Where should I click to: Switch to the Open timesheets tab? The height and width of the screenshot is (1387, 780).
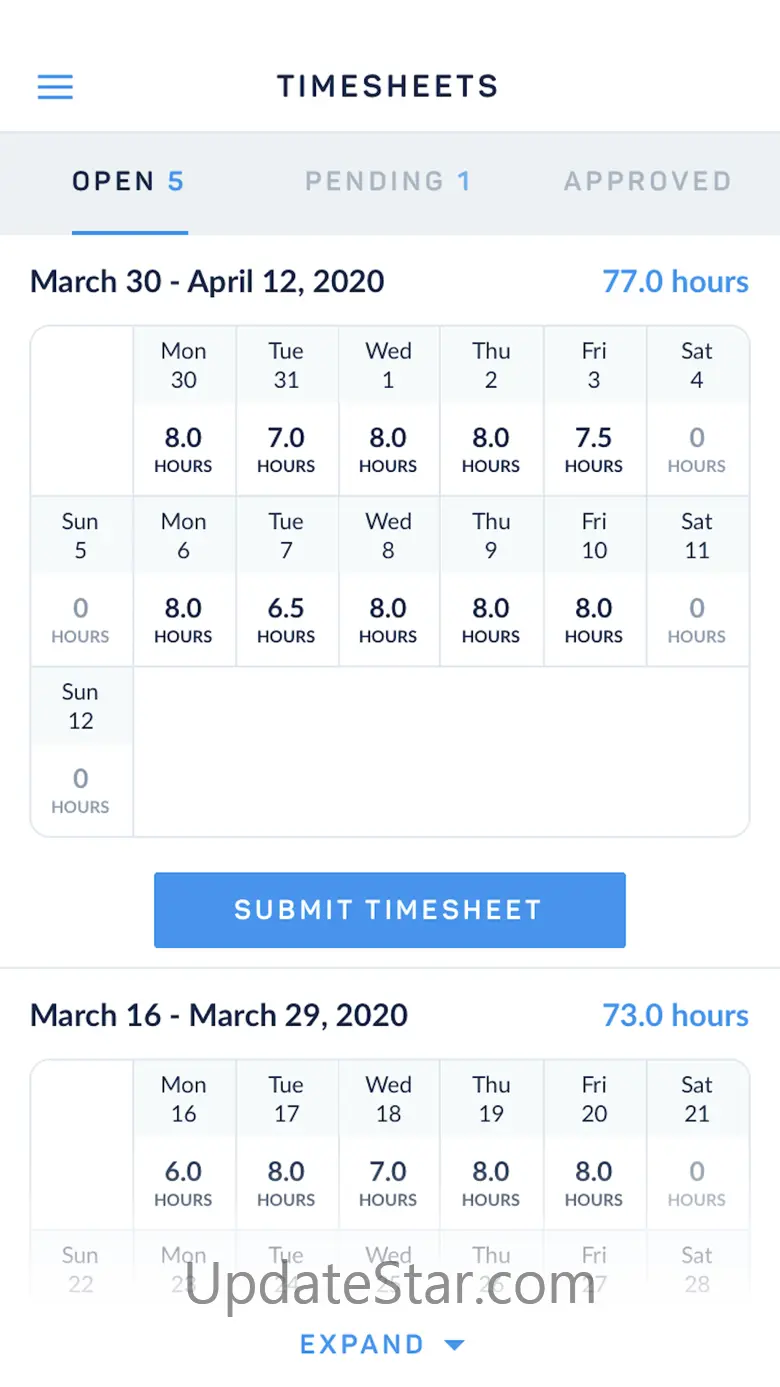point(129,182)
